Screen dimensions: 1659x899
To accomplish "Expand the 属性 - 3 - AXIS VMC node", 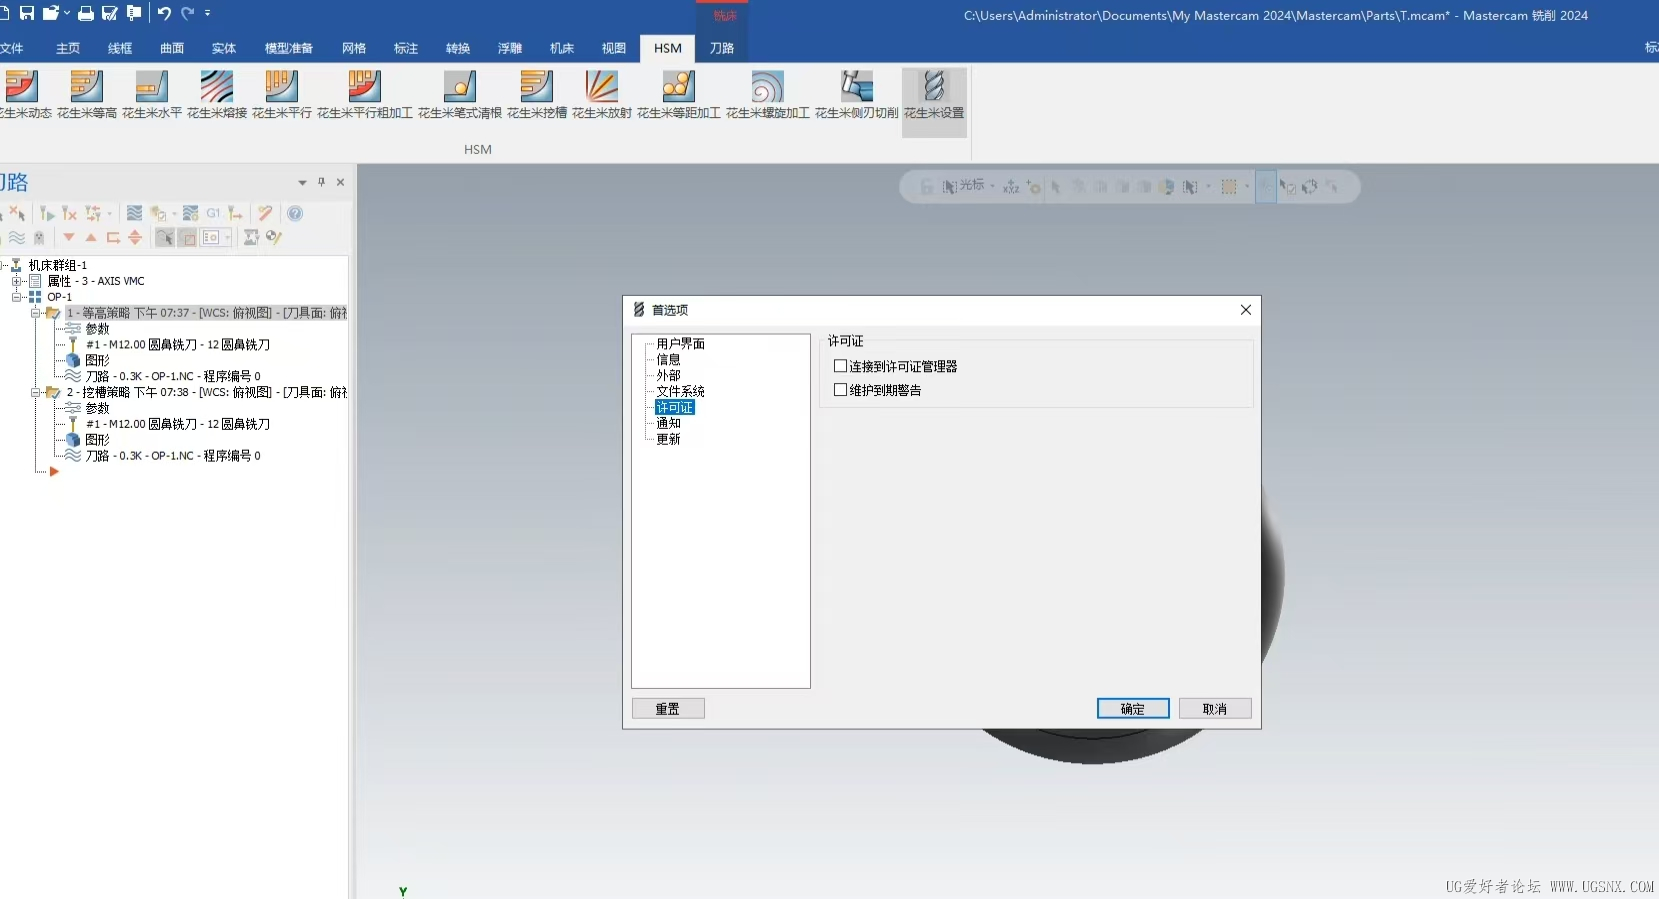I will click(x=17, y=281).
